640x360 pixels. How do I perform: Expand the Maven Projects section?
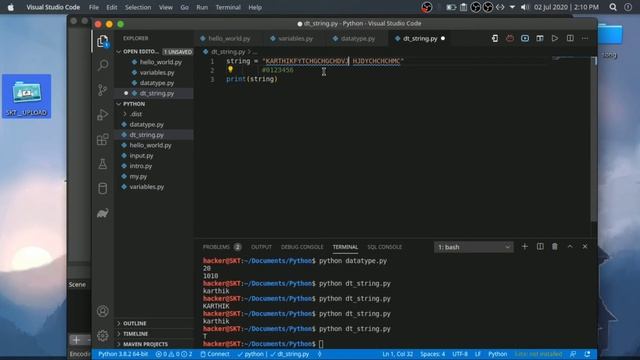(145, 344)
